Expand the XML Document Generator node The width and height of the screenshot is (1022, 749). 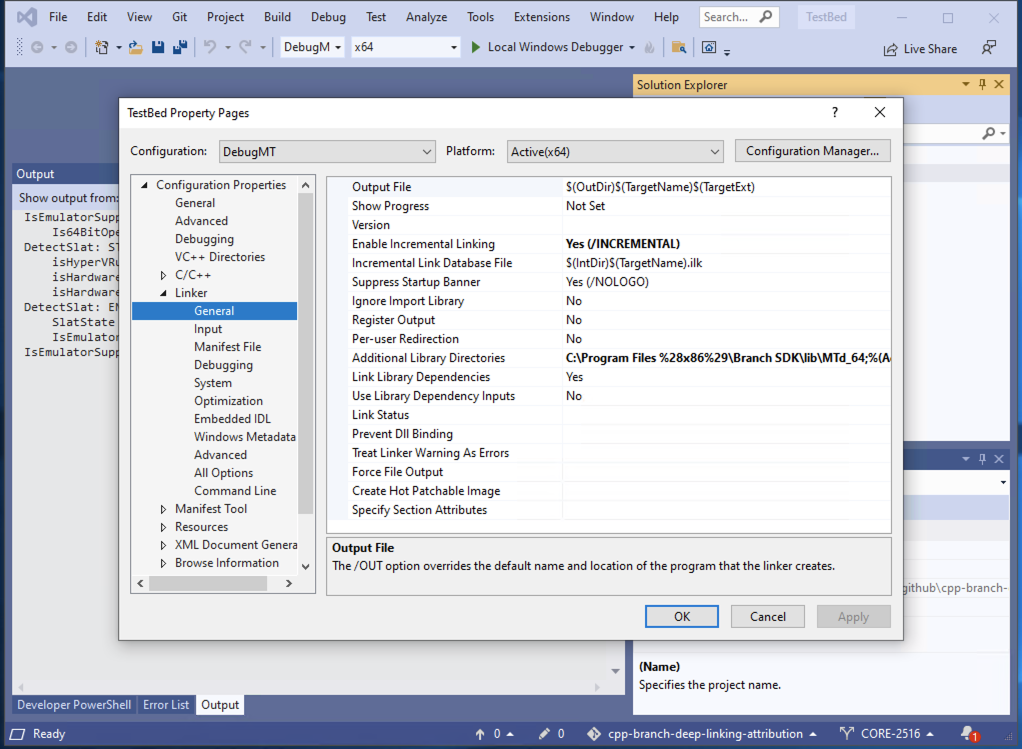tap(163, 545)
